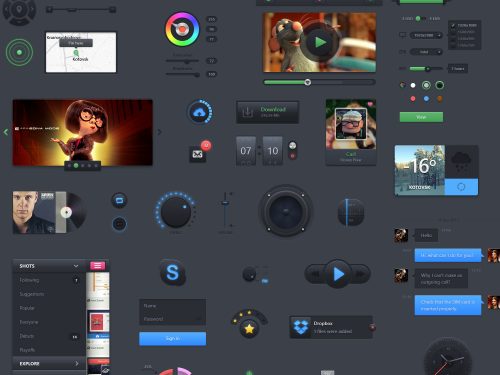Click the map popup label above the pin
Viewport: 500px width, 375px height.
(76, 43)
